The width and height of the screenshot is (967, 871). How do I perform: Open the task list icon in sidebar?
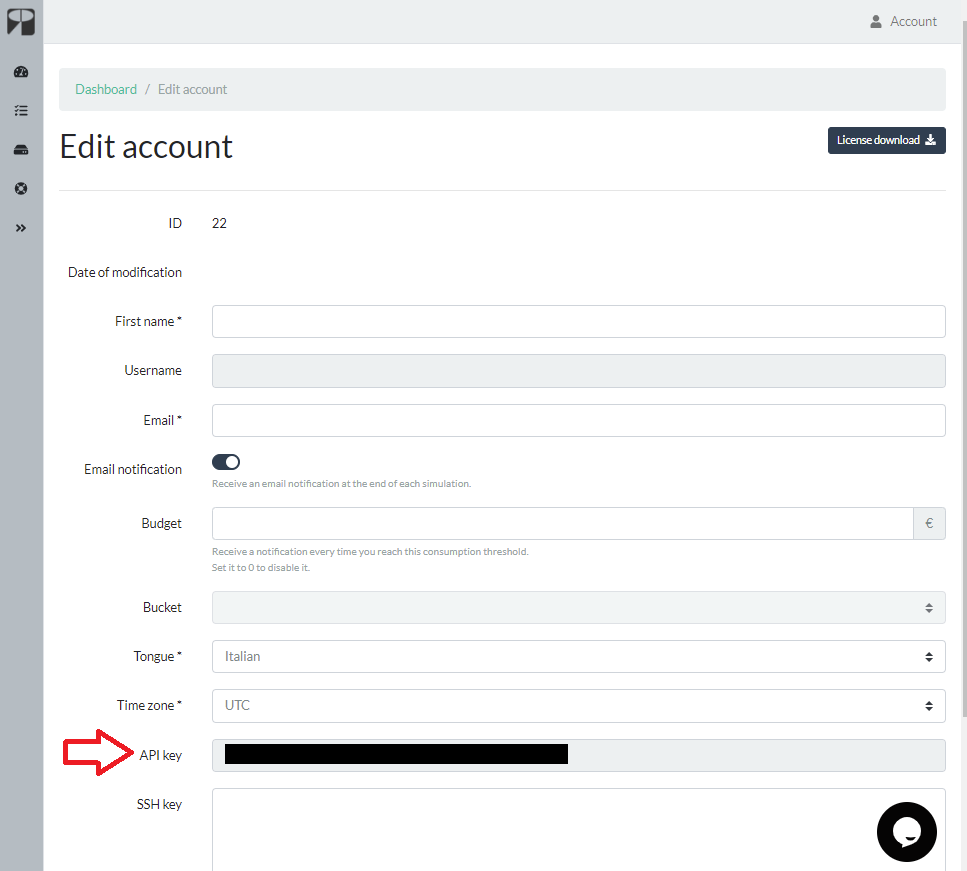[21, 111]
